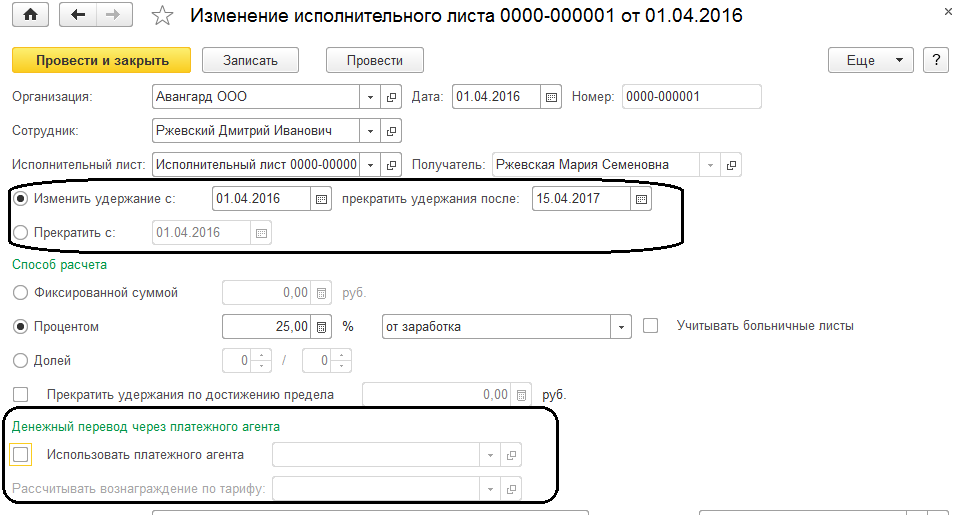Expand the tariff dropdown
The image size is (966, 515).
pyautogui.click(x=490, y=489)
